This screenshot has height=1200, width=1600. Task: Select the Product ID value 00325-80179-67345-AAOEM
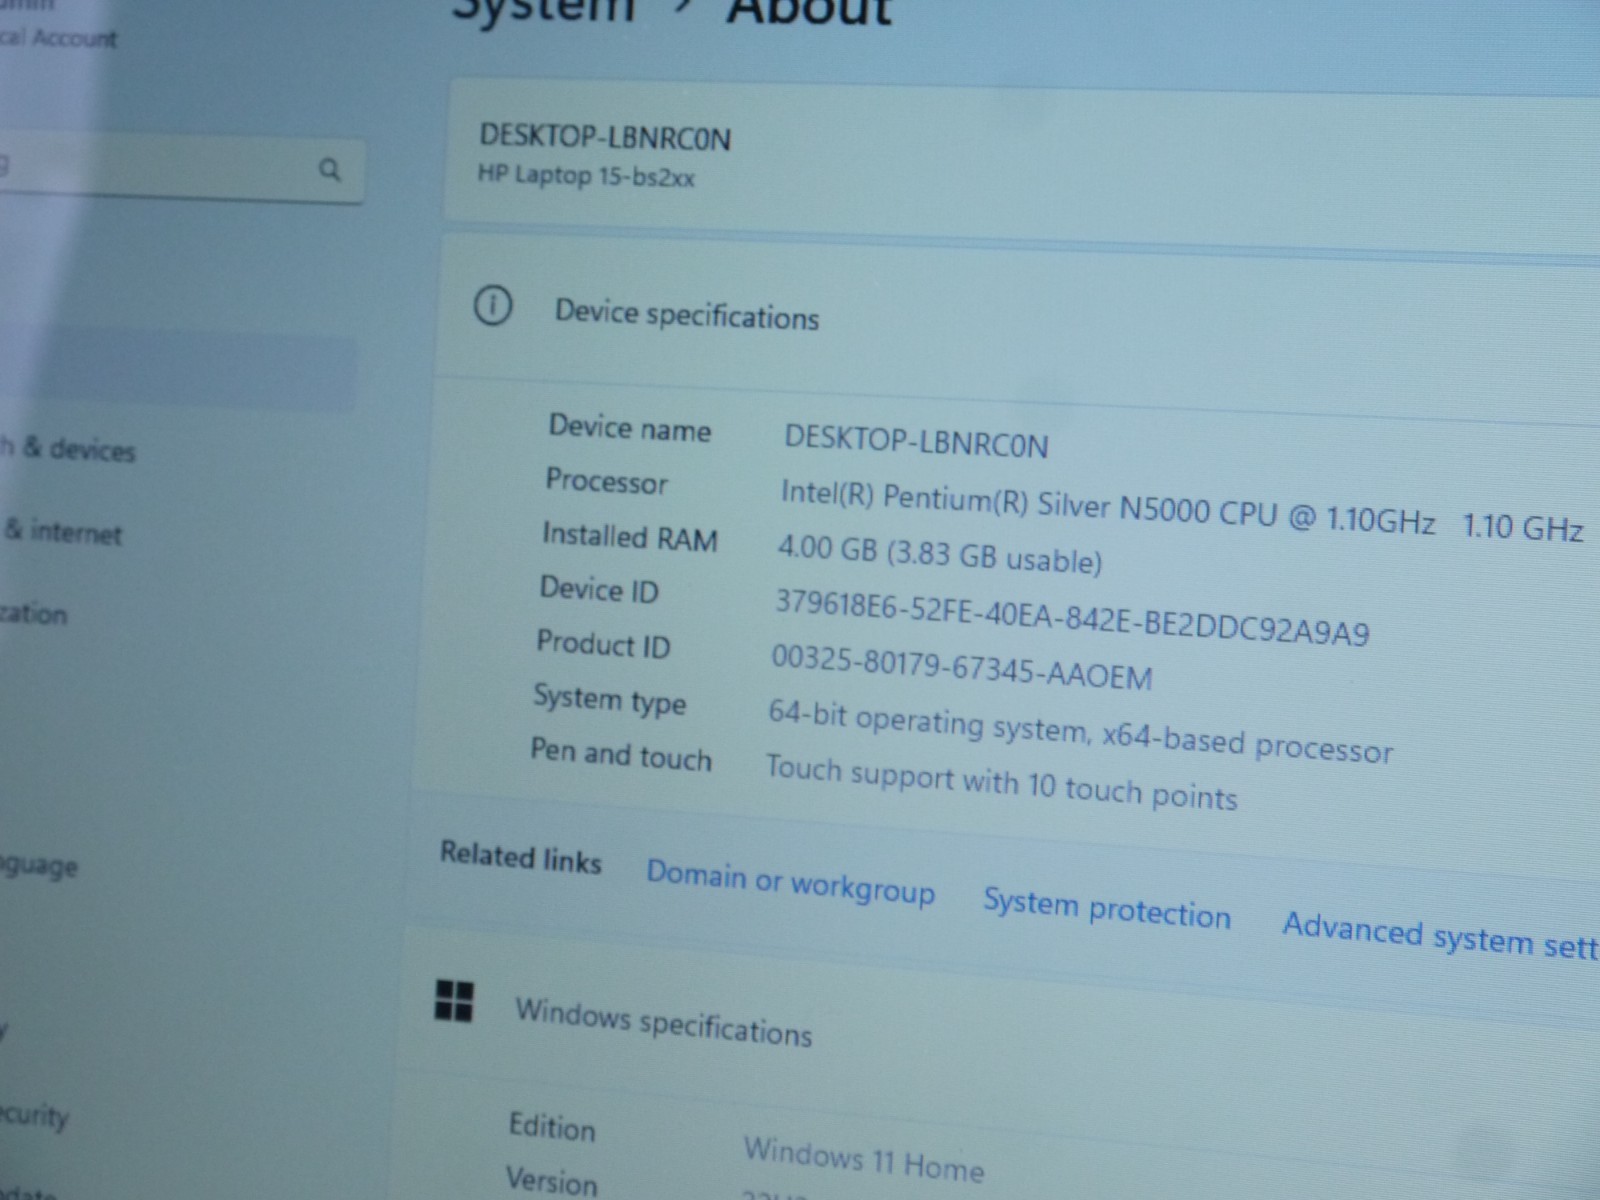[x=962, y=669]
